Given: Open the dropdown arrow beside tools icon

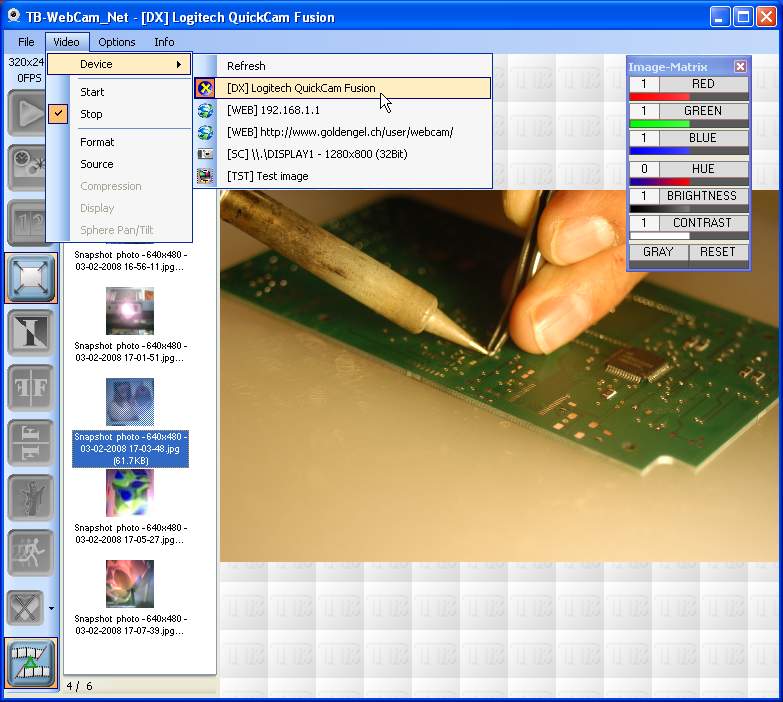Looking at the screenshot, I should [51, 609].
